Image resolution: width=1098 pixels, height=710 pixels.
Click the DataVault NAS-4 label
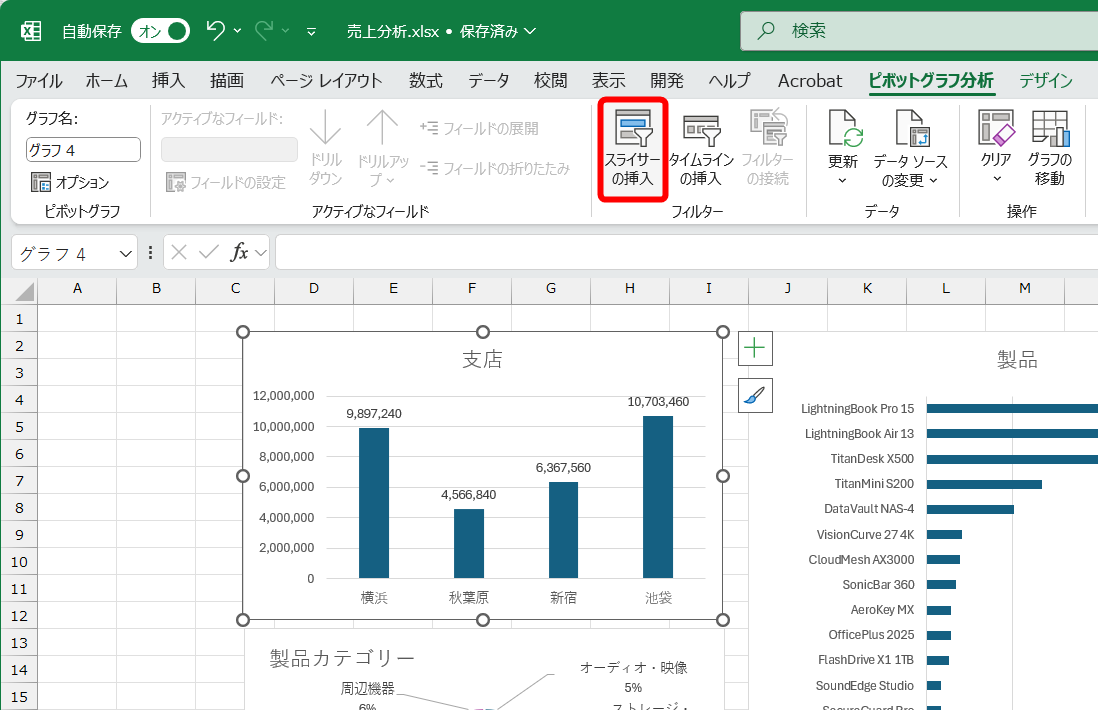[x=869, y=509]
